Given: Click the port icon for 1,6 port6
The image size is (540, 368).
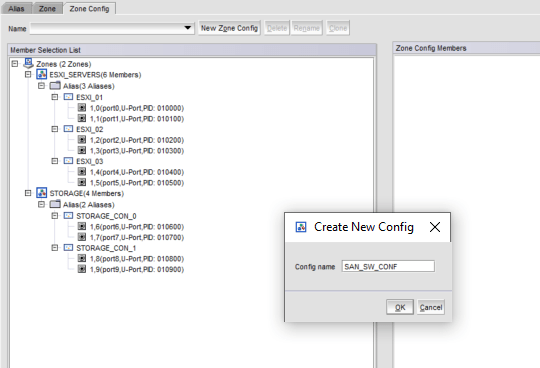Looking at the screenshot, I should (82, 227).
